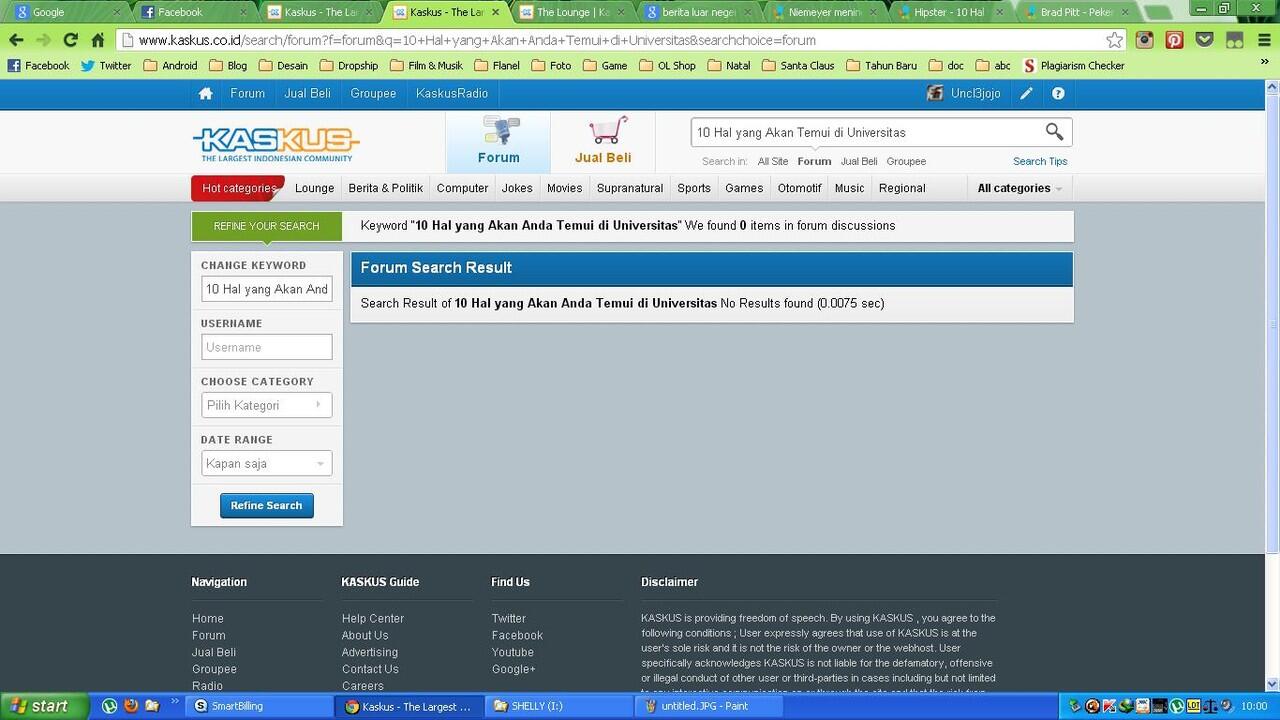This screenshot has width=1280, height=720.
Task: Reload the page
Action: point(70,40)
